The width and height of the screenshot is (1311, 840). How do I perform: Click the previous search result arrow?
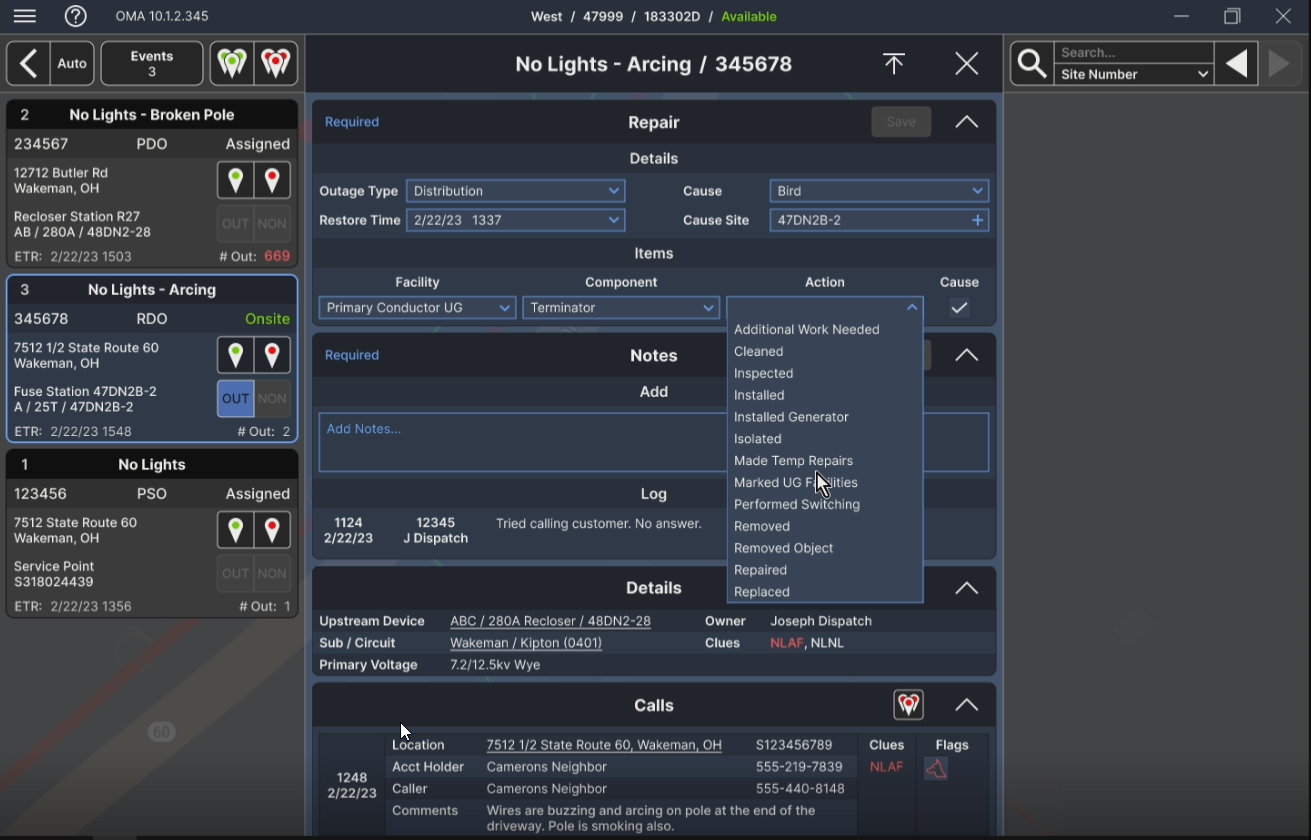(1237, 64)
